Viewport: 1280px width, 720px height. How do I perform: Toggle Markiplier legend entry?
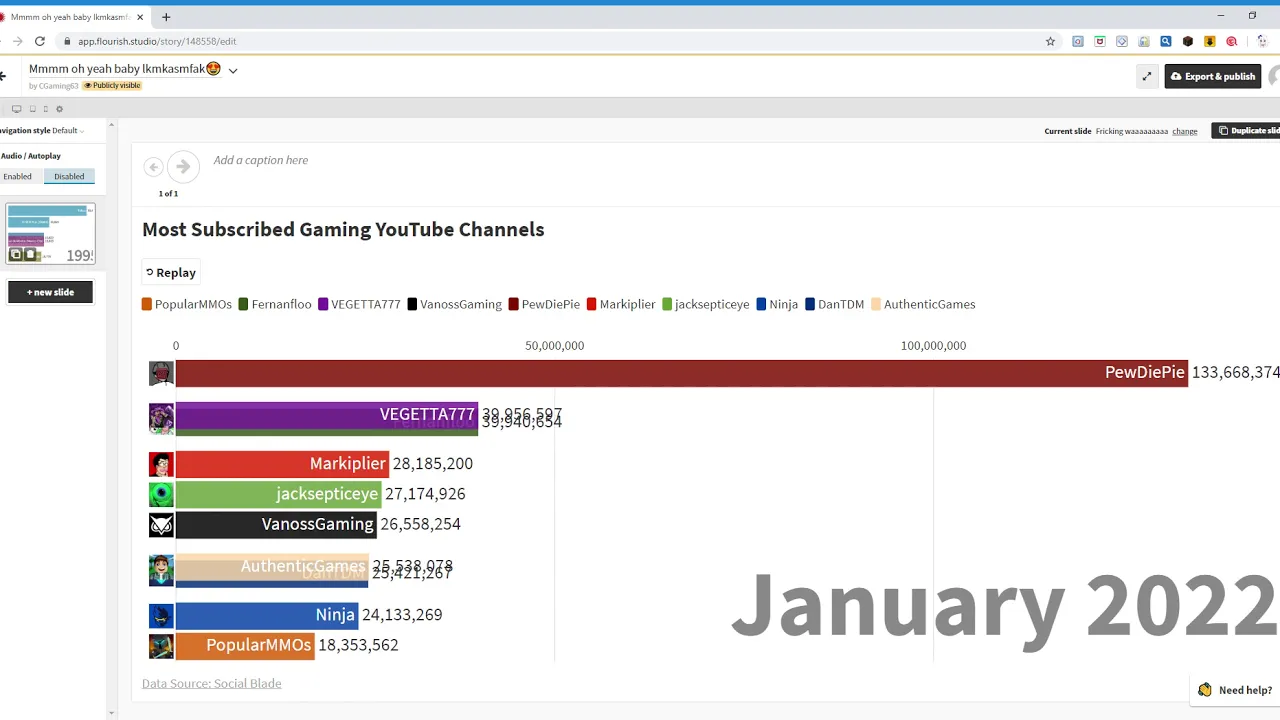point(621,304)
